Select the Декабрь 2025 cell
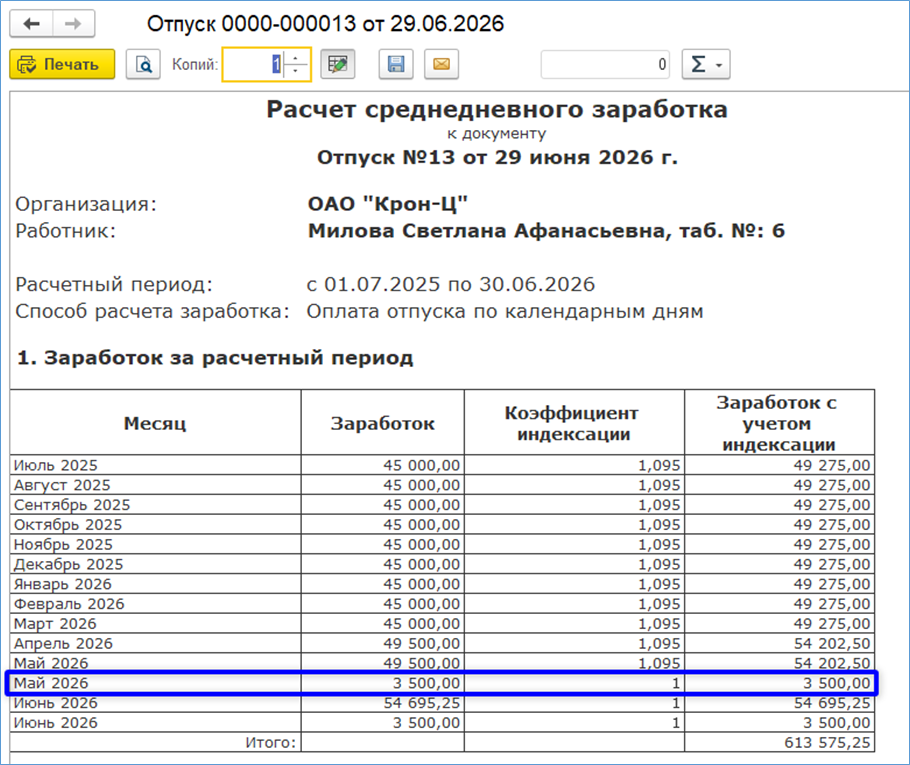The width and height of the screenshot is (910, 765). (x=155, y=564)
